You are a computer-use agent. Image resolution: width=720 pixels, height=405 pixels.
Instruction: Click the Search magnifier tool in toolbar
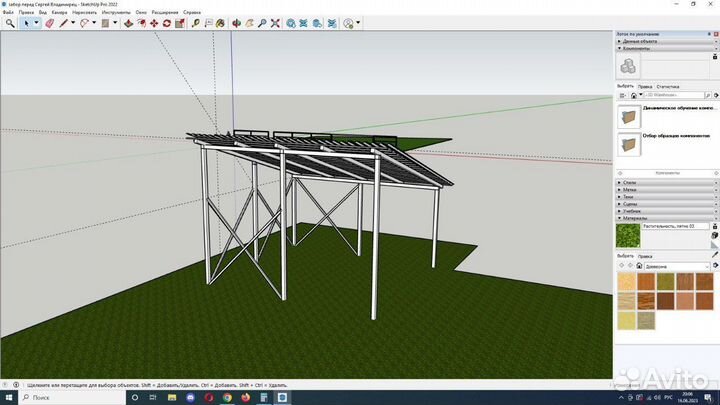pos(10,23)
